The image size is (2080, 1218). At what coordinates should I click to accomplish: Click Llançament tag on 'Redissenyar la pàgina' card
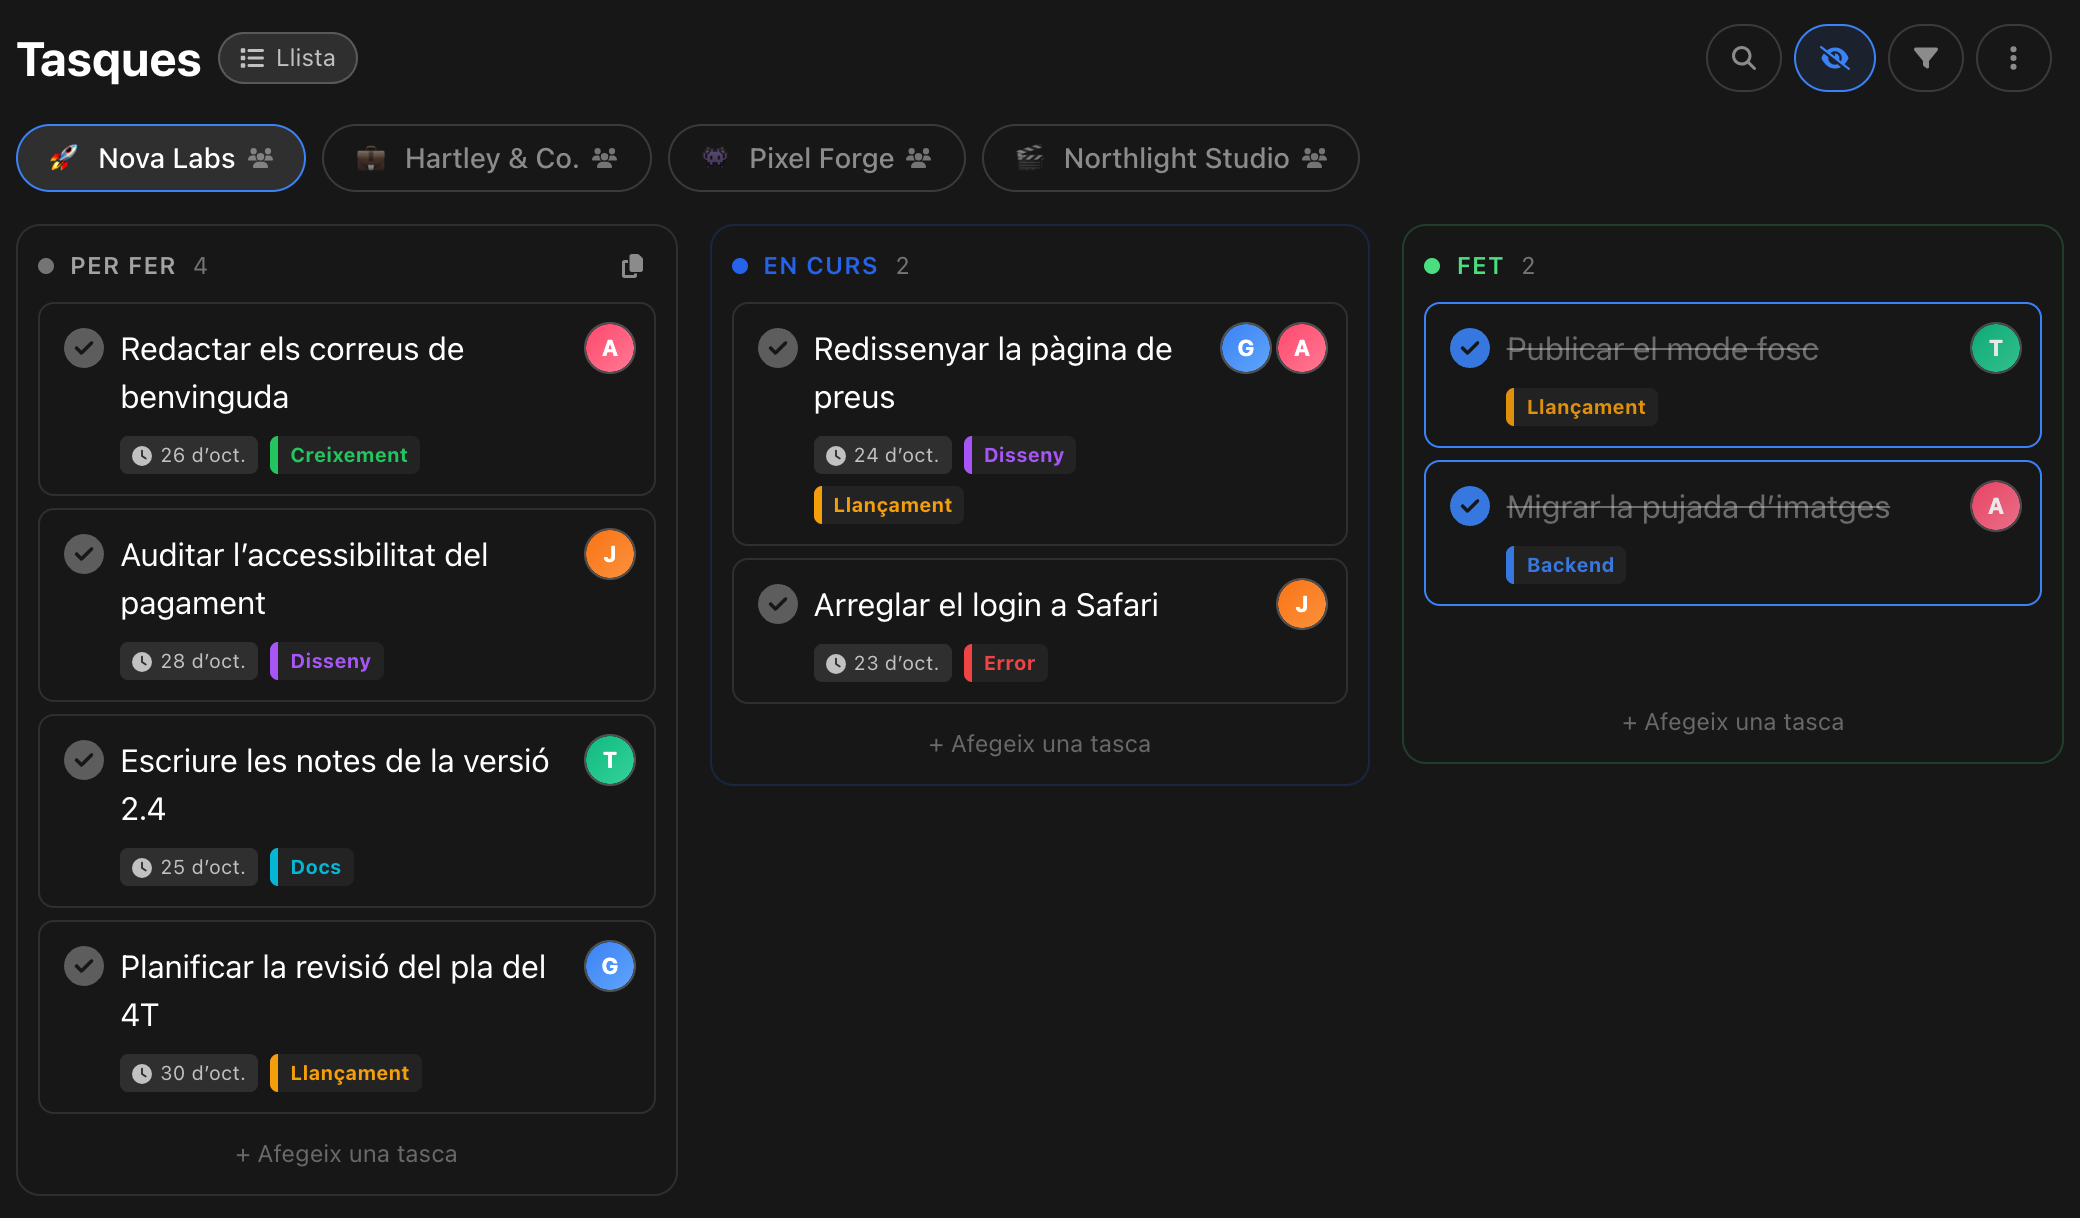point(889,505)
